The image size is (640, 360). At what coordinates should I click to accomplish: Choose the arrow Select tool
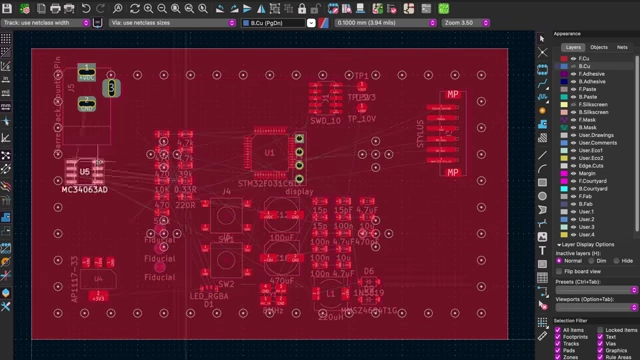(x=542, y=38)
